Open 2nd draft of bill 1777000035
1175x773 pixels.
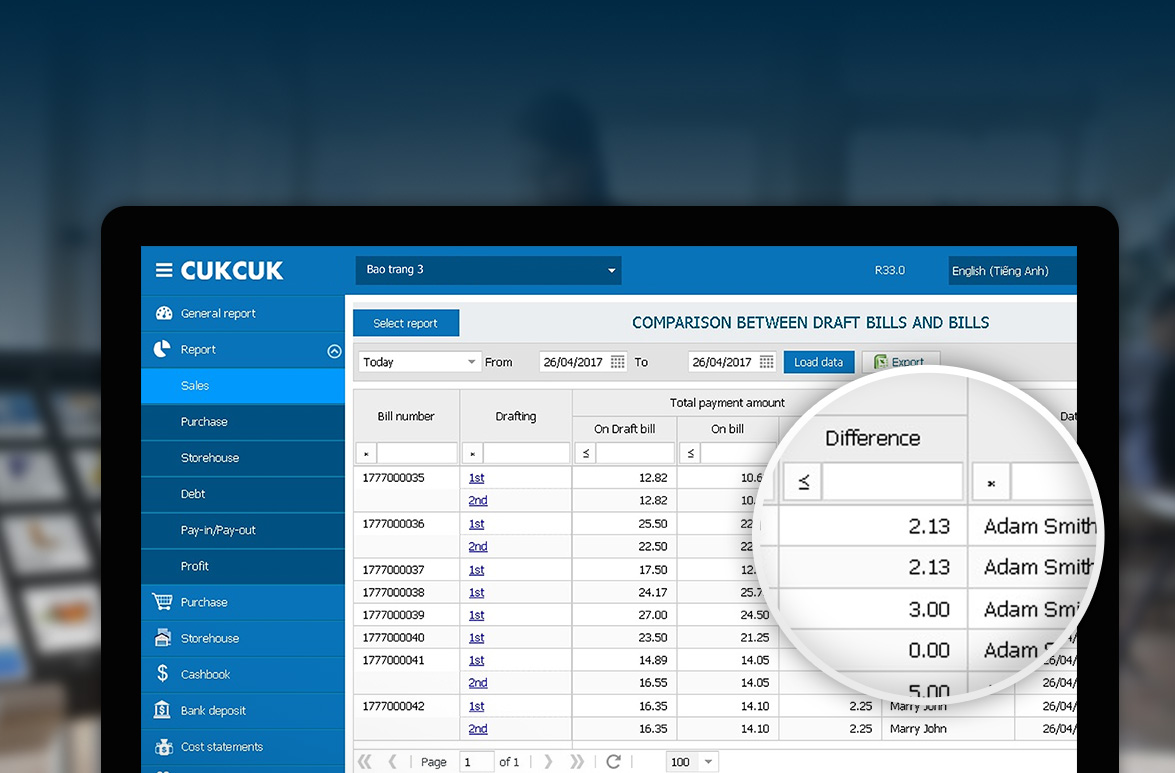pos(478,500)
